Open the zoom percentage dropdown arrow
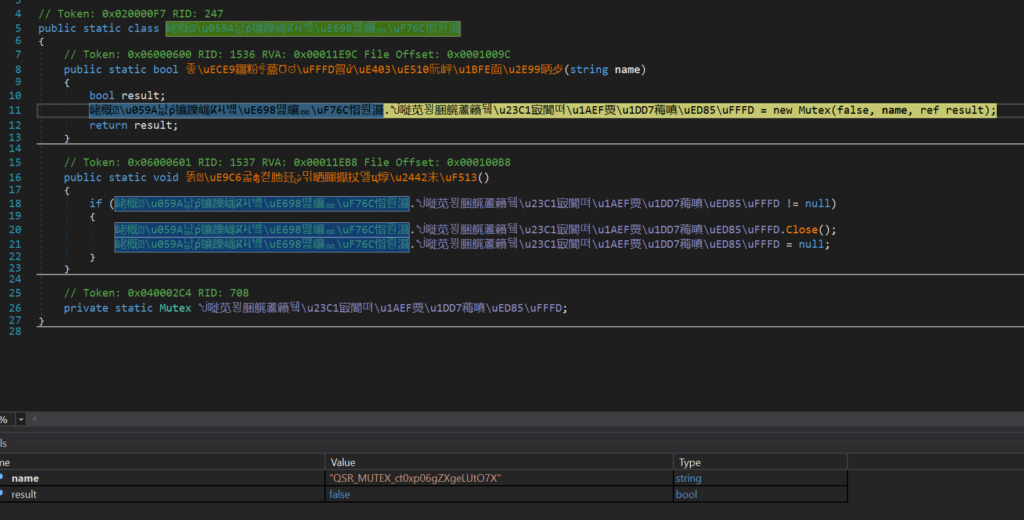Screen dimensions: 1024x520 (21, 419)
